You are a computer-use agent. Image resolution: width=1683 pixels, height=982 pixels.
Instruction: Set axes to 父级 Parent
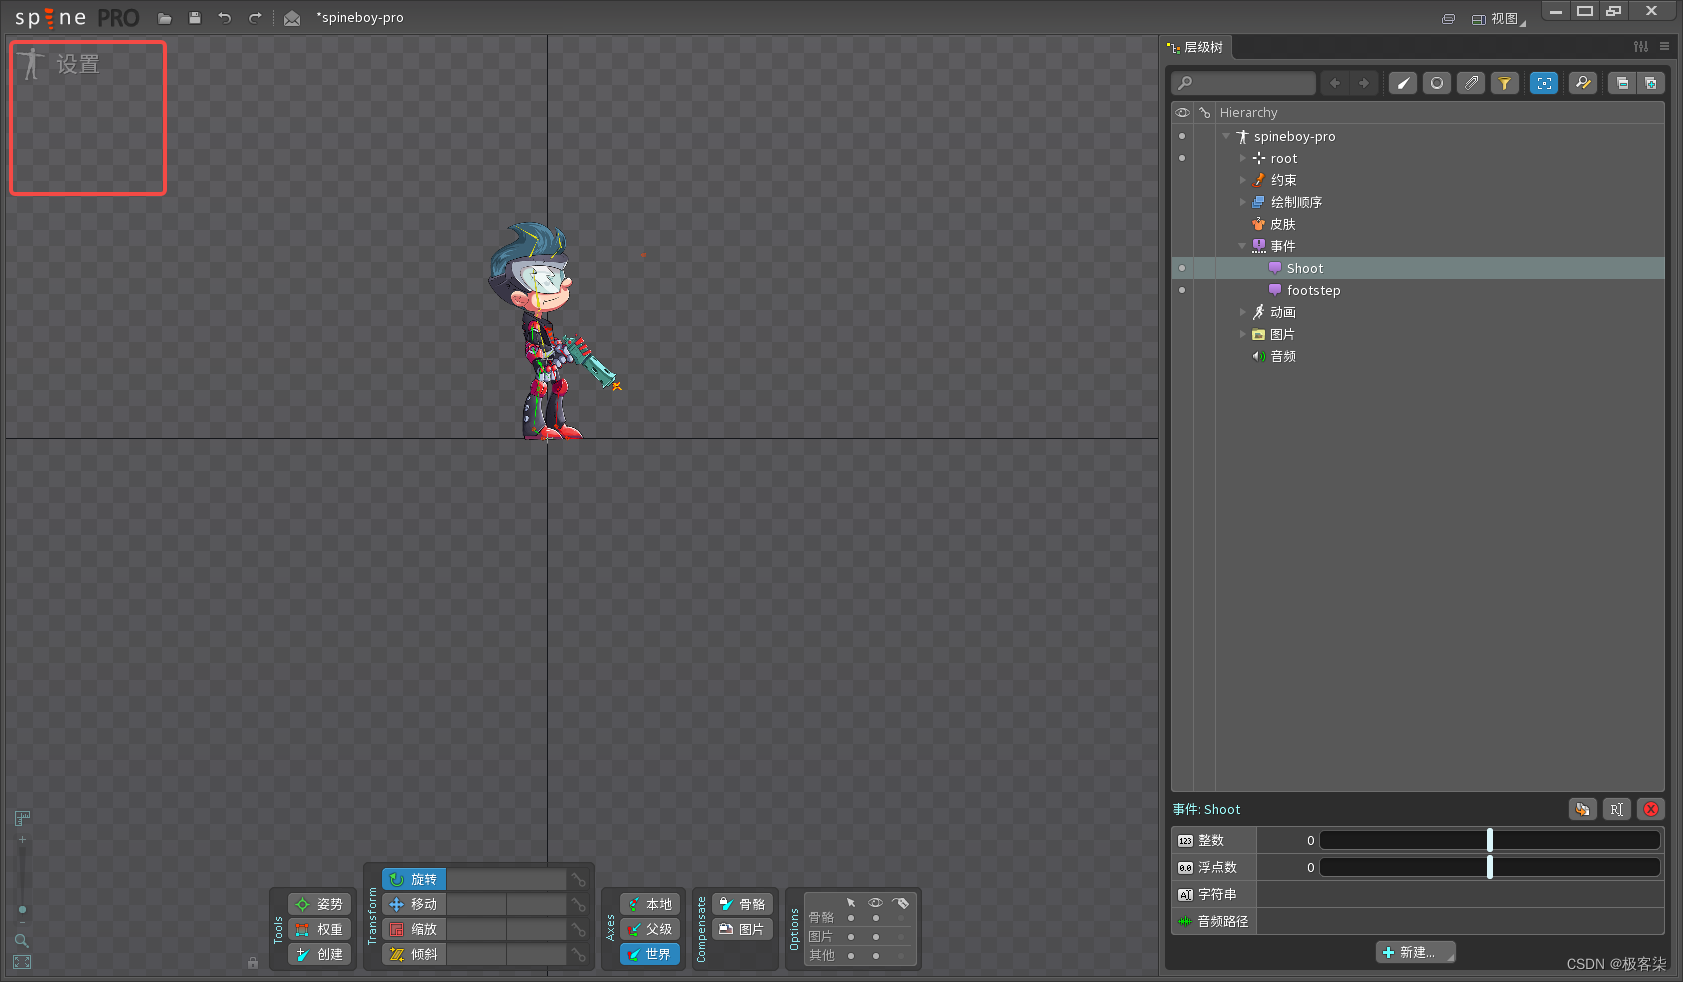(x=650, y=929)
